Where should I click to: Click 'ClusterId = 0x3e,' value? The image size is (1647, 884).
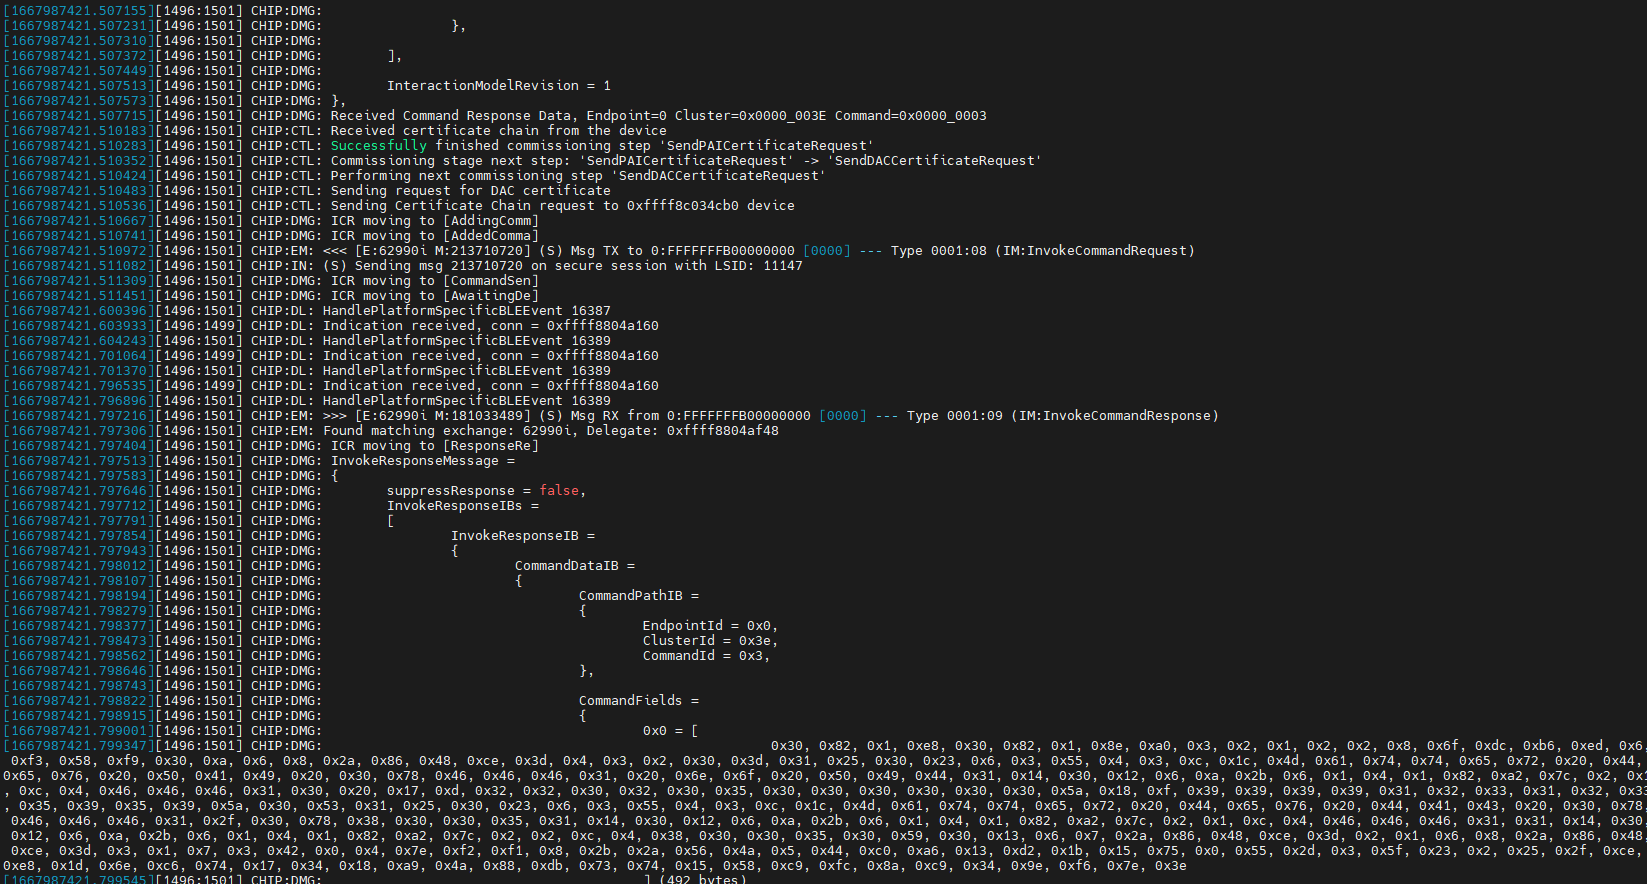[x=711, y=641]
